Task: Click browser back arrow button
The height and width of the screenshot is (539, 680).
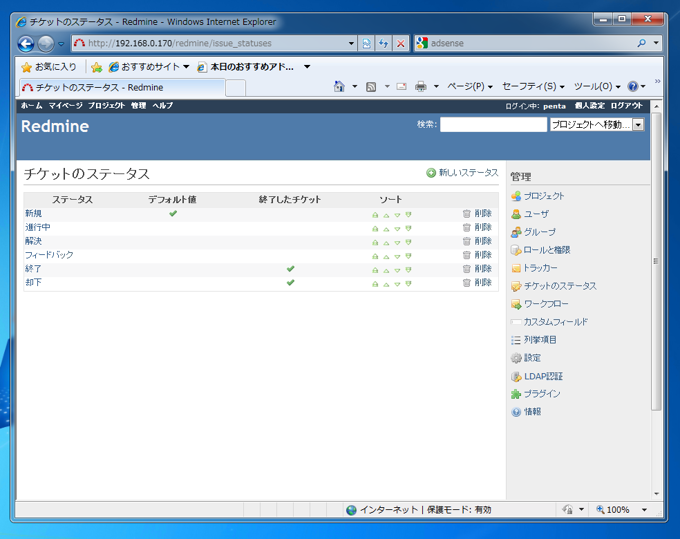Action: pos(26,44)
